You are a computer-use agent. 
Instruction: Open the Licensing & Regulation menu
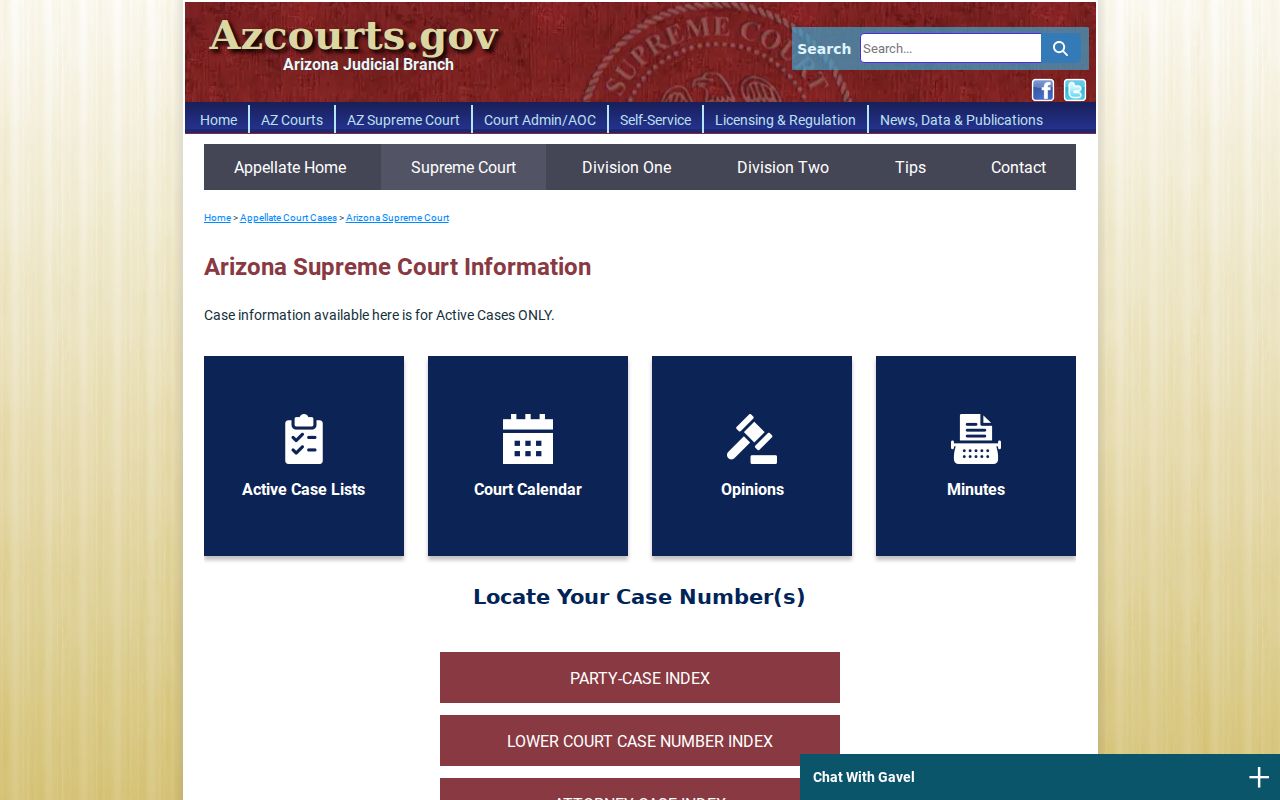pyautogui.click(x=785, y=120)
